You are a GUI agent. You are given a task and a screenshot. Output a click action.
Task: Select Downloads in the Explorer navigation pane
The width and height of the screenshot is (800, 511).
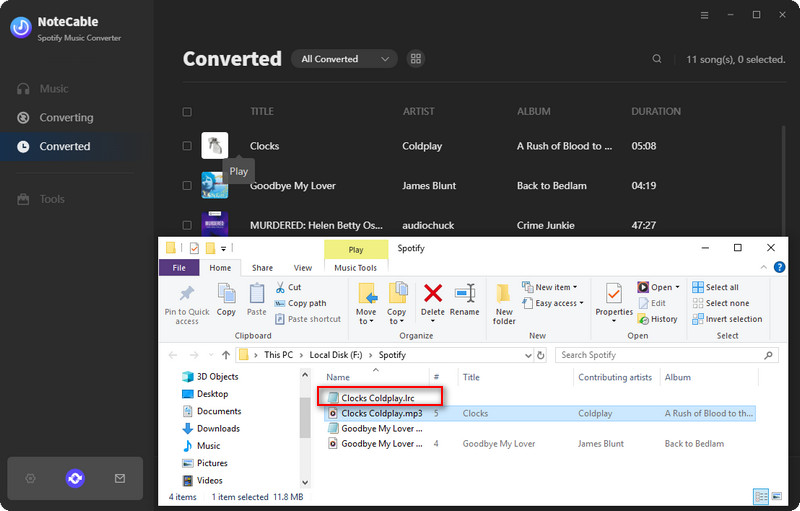[211, 428]
